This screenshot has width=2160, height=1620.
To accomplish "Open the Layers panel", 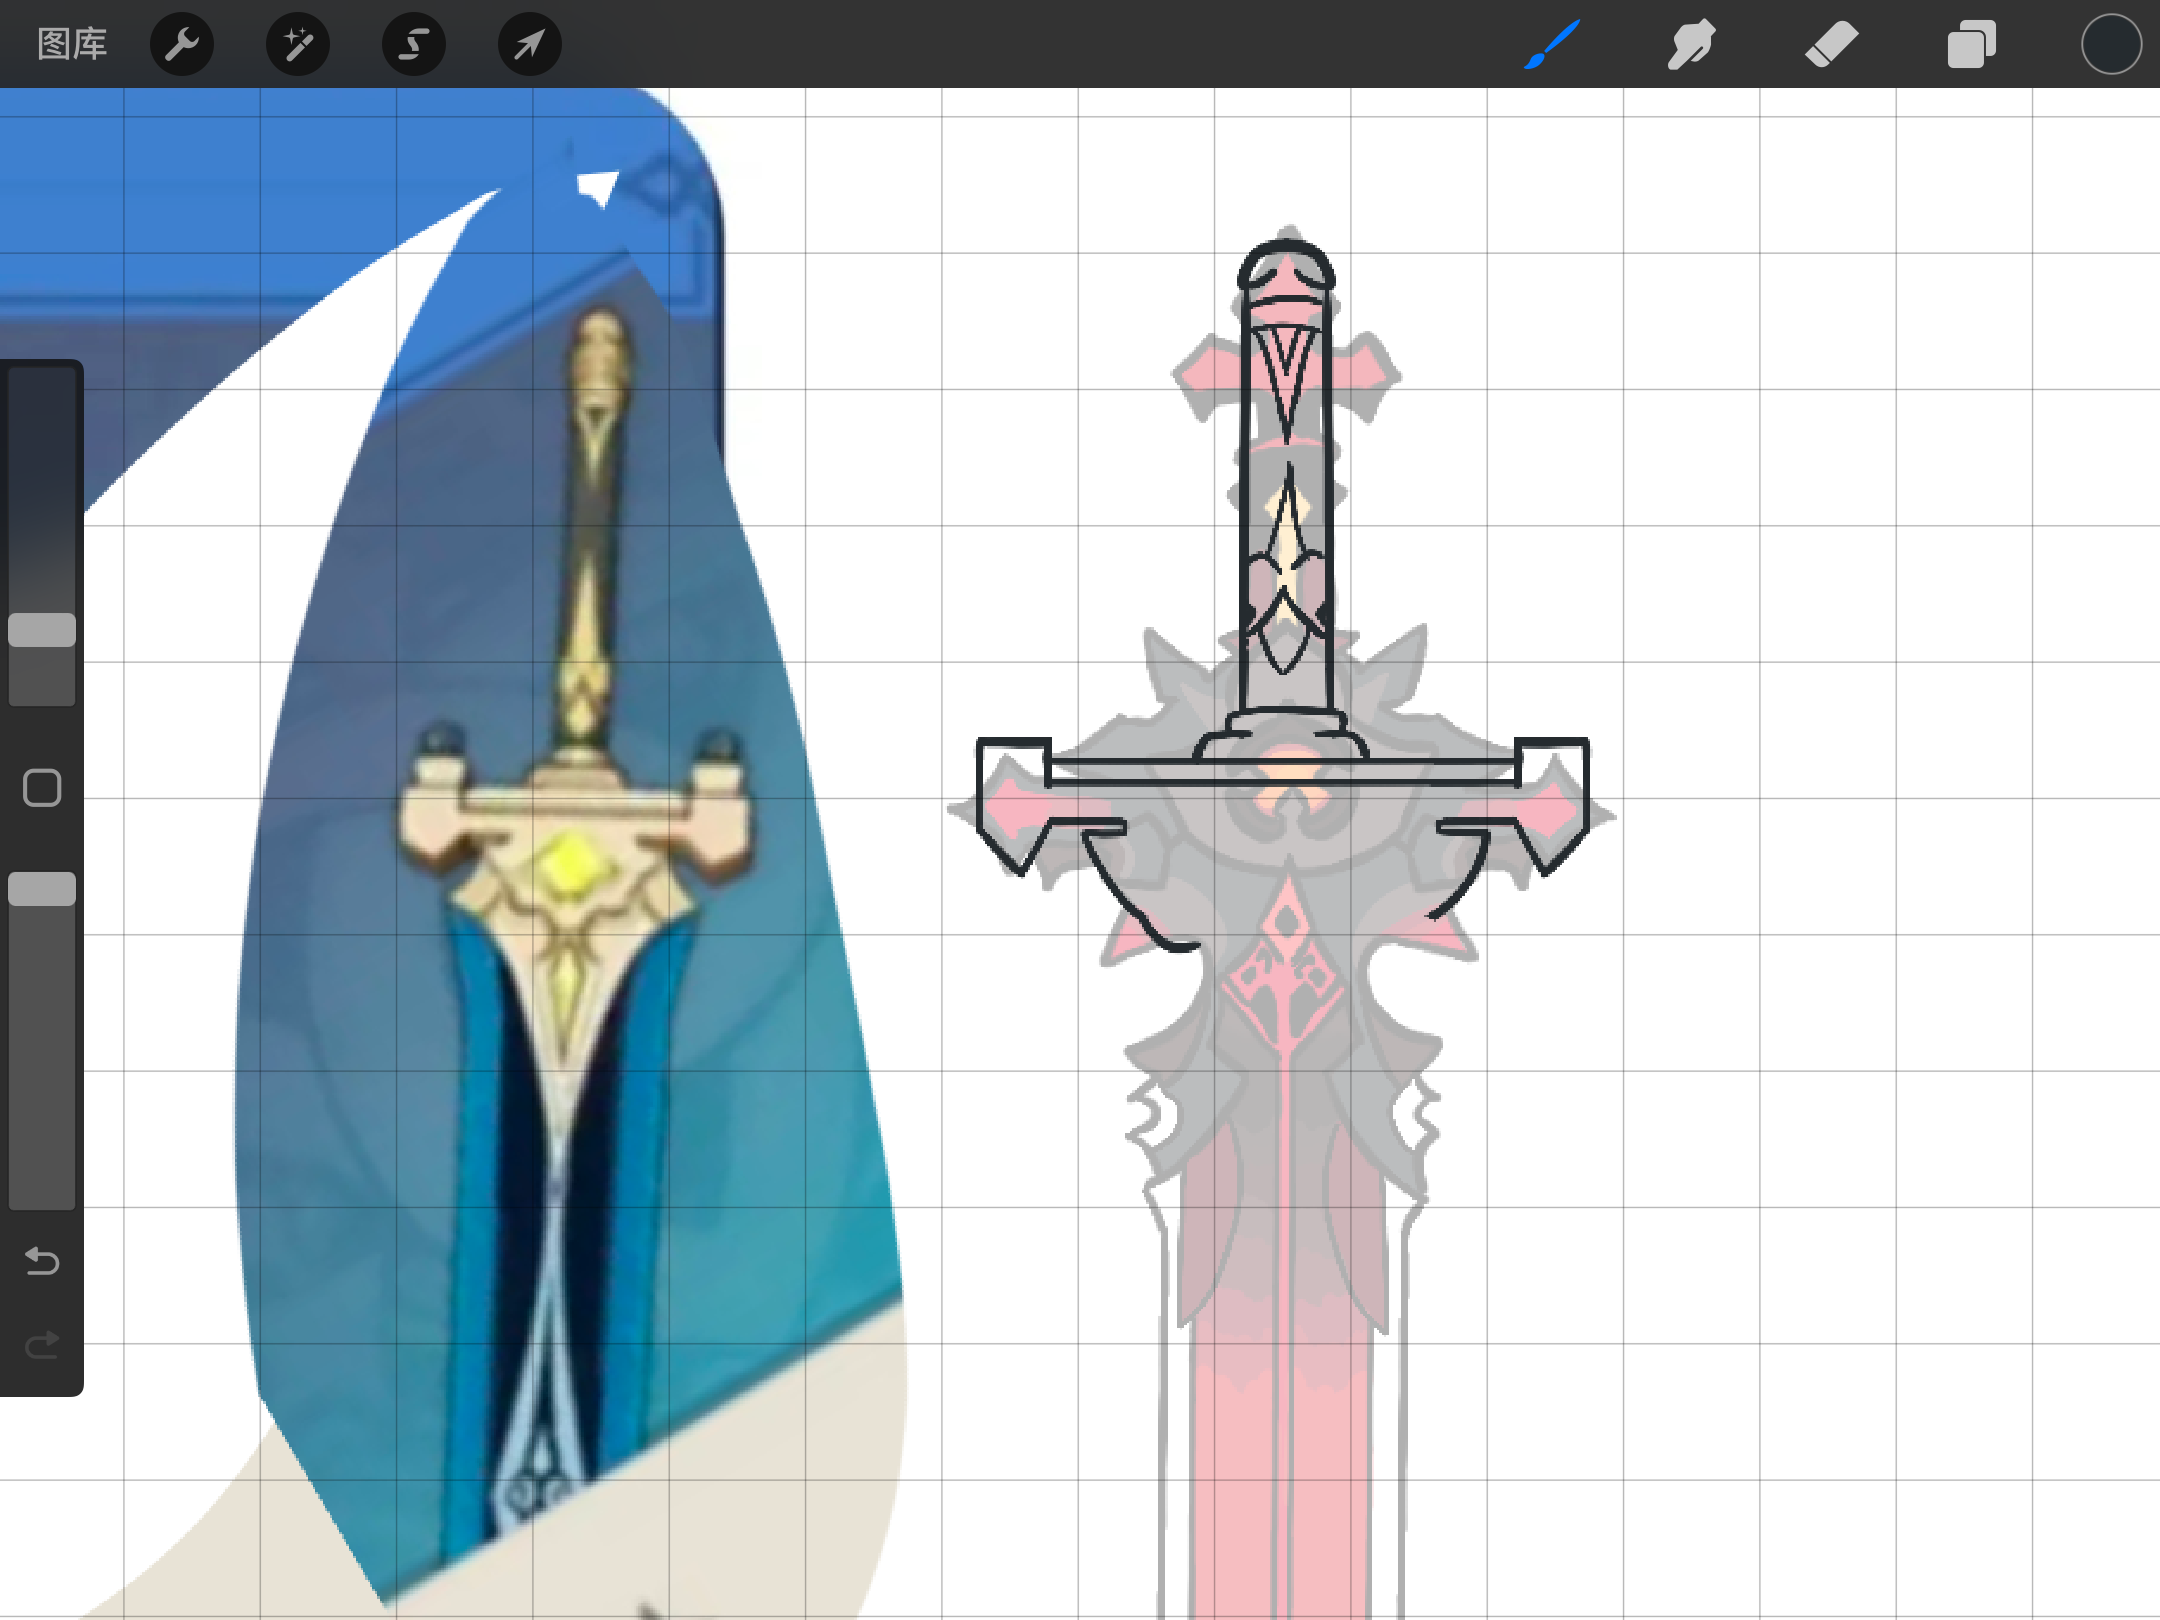I will [x=1972, y=44].
